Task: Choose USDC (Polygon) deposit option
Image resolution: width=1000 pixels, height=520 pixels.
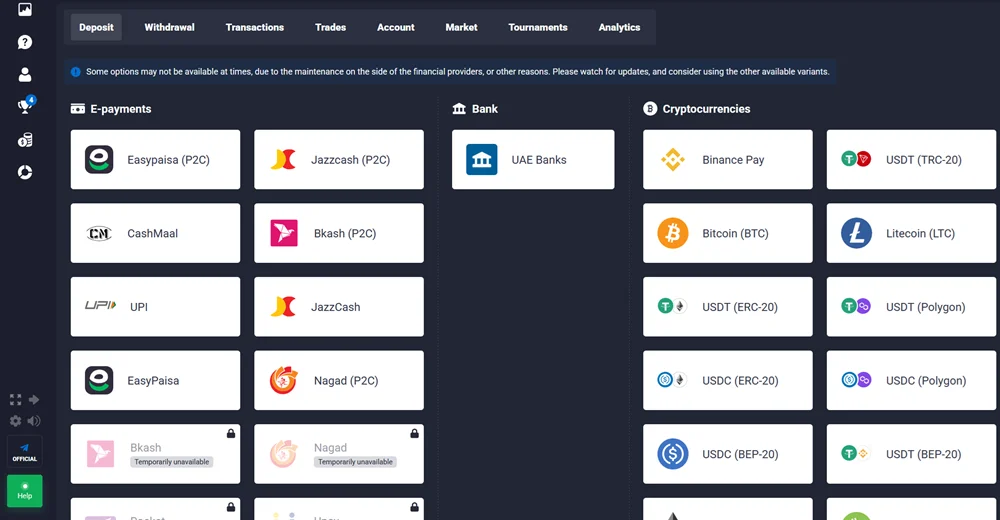Action: 911,380
